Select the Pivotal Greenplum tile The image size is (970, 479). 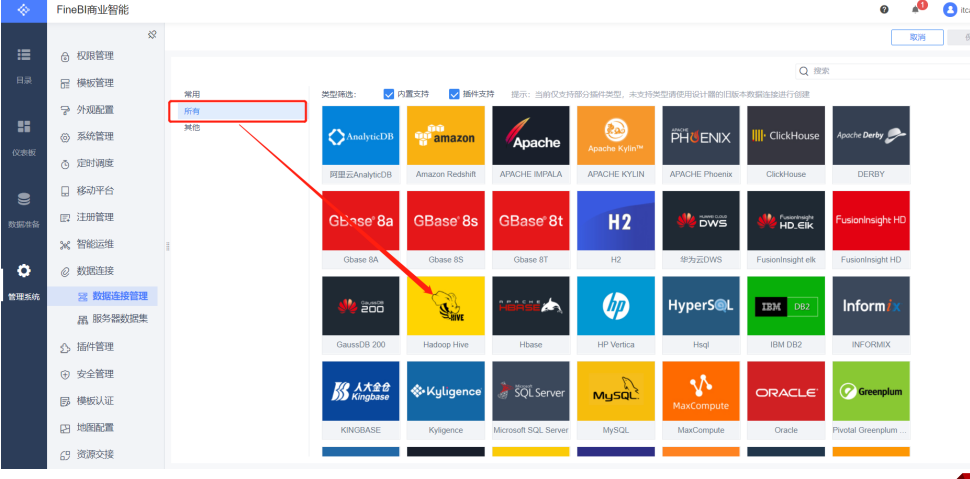pos(871,400)
